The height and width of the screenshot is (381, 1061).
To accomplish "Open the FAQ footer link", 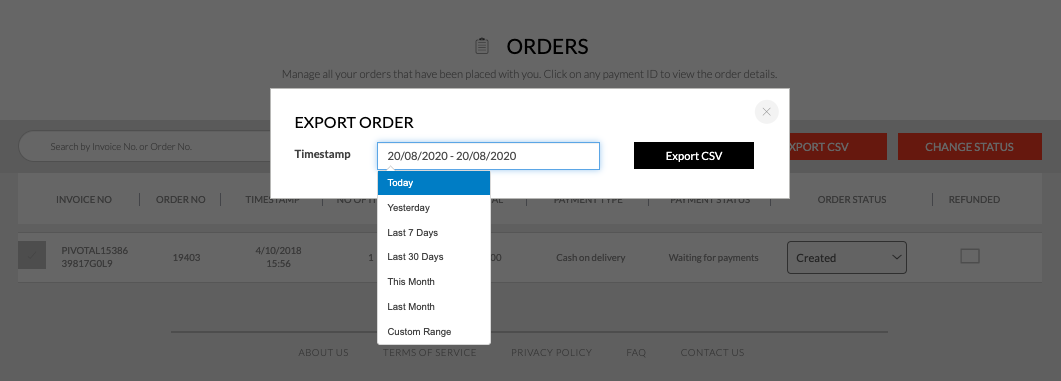I will [636, 353].
